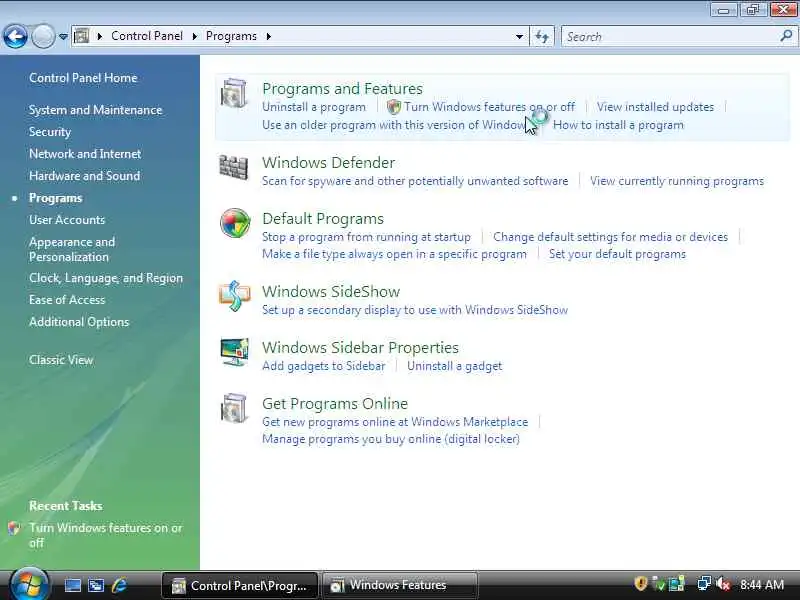Expand the address bar history dropdown
The width and height of the screenshot is (800, 600).
519,37
